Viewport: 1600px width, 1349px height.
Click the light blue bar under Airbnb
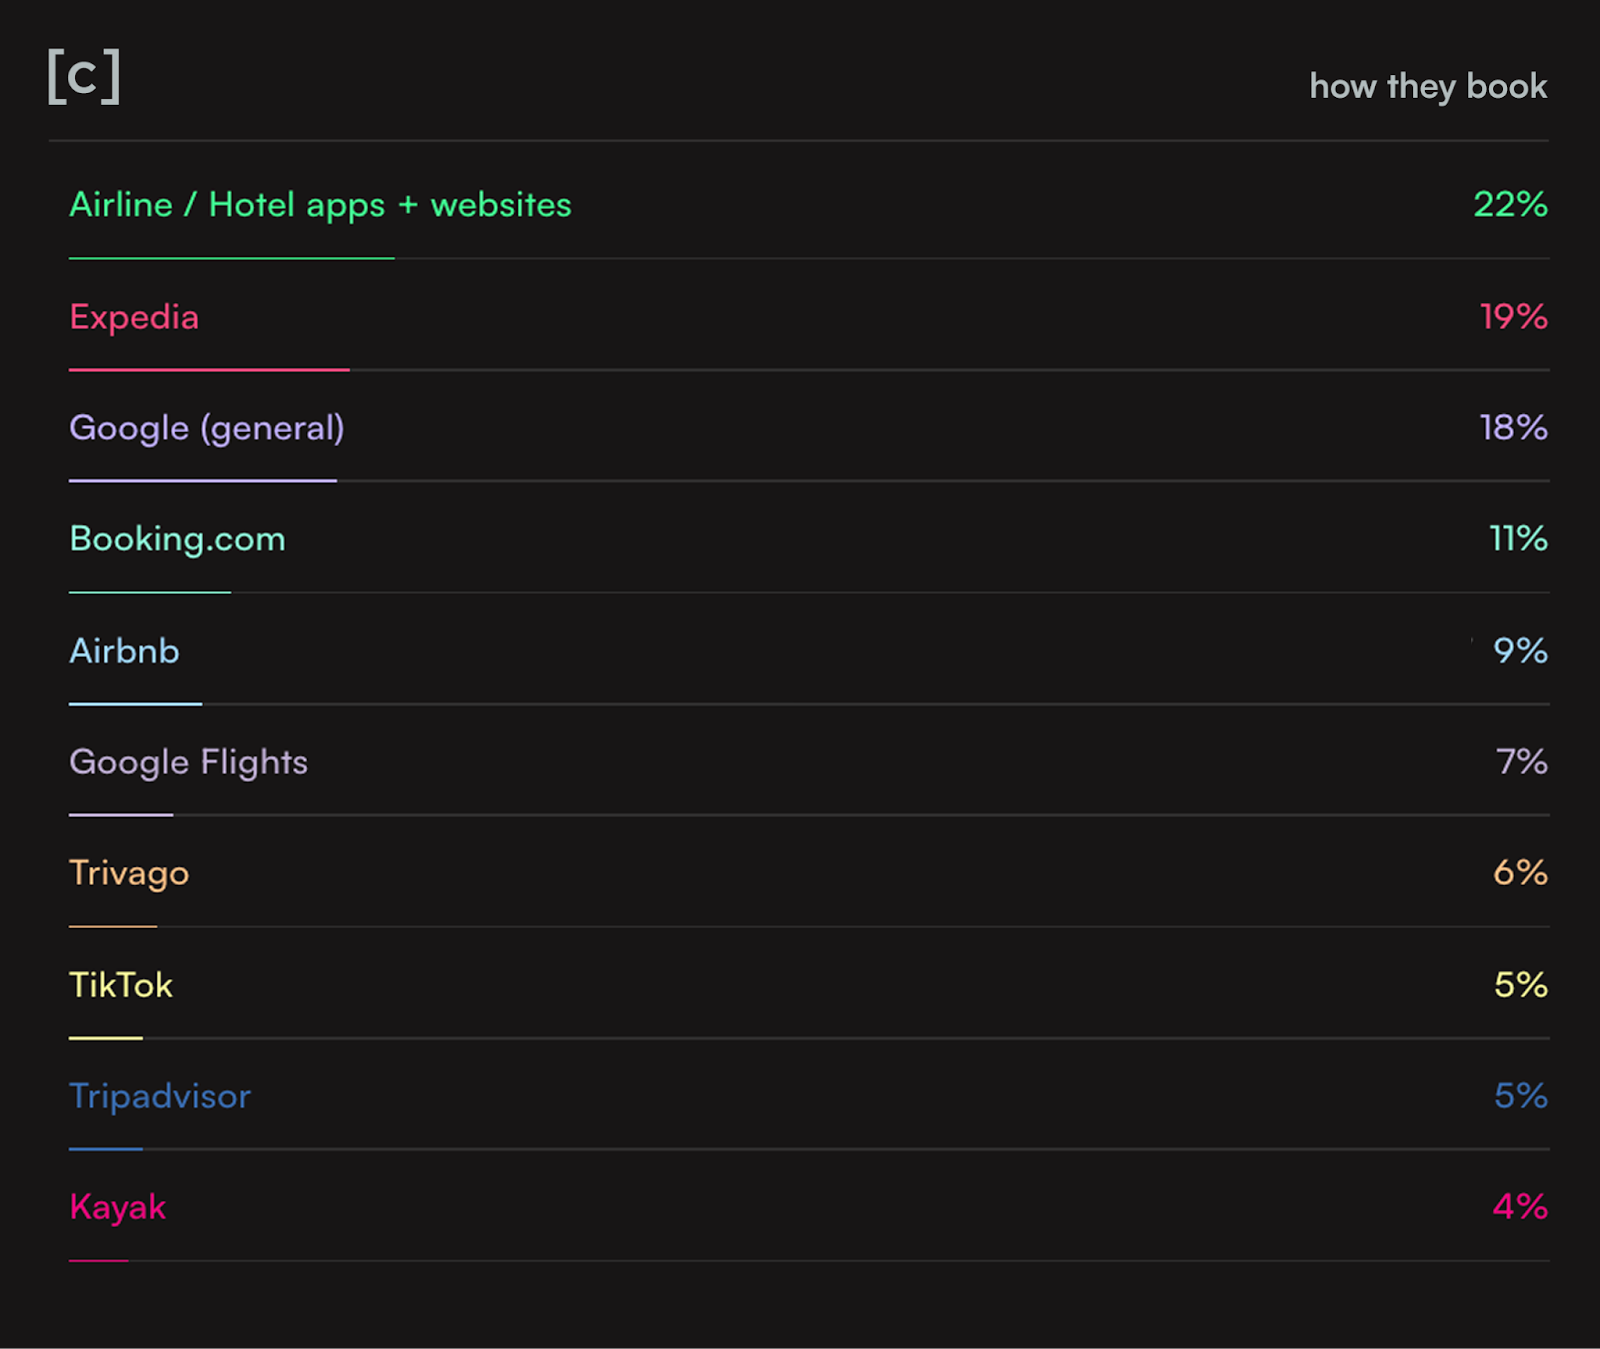135,704
